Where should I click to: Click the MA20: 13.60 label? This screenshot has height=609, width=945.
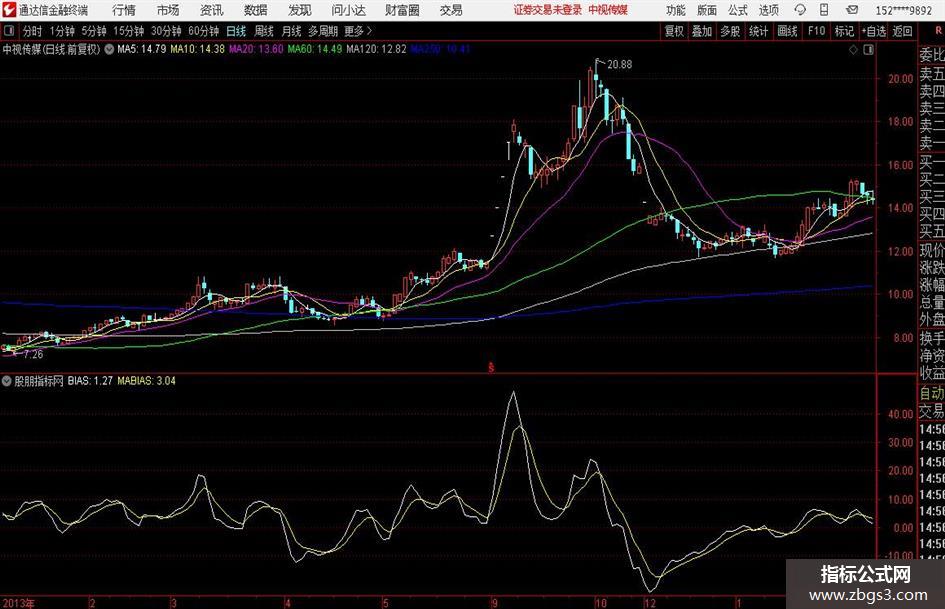point(256,49)
